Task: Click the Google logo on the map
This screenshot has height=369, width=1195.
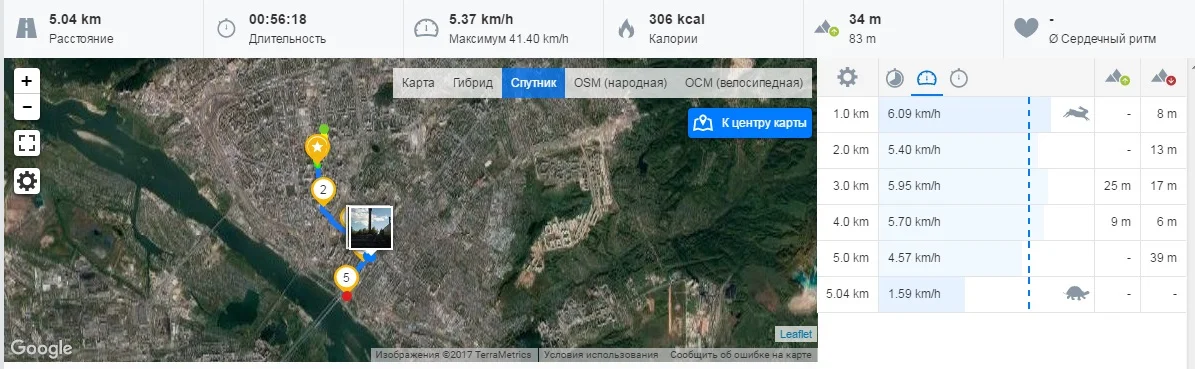Action: pos(41,348)
